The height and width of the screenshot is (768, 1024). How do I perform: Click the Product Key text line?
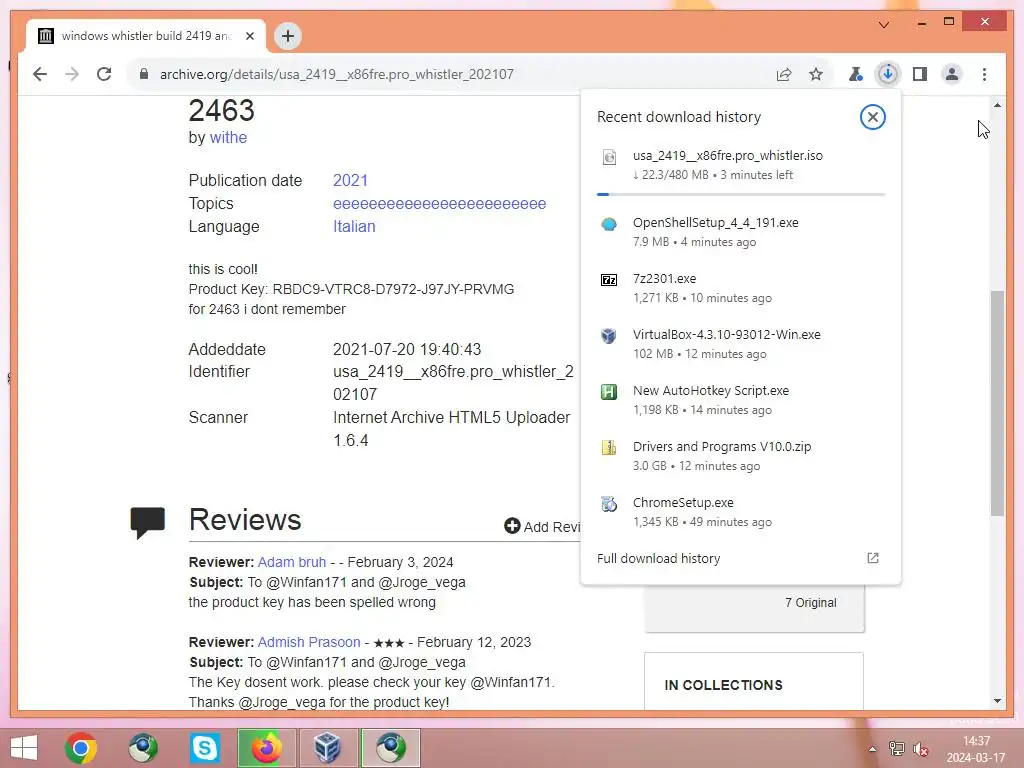pyautogui.click(x=351, y=289)
